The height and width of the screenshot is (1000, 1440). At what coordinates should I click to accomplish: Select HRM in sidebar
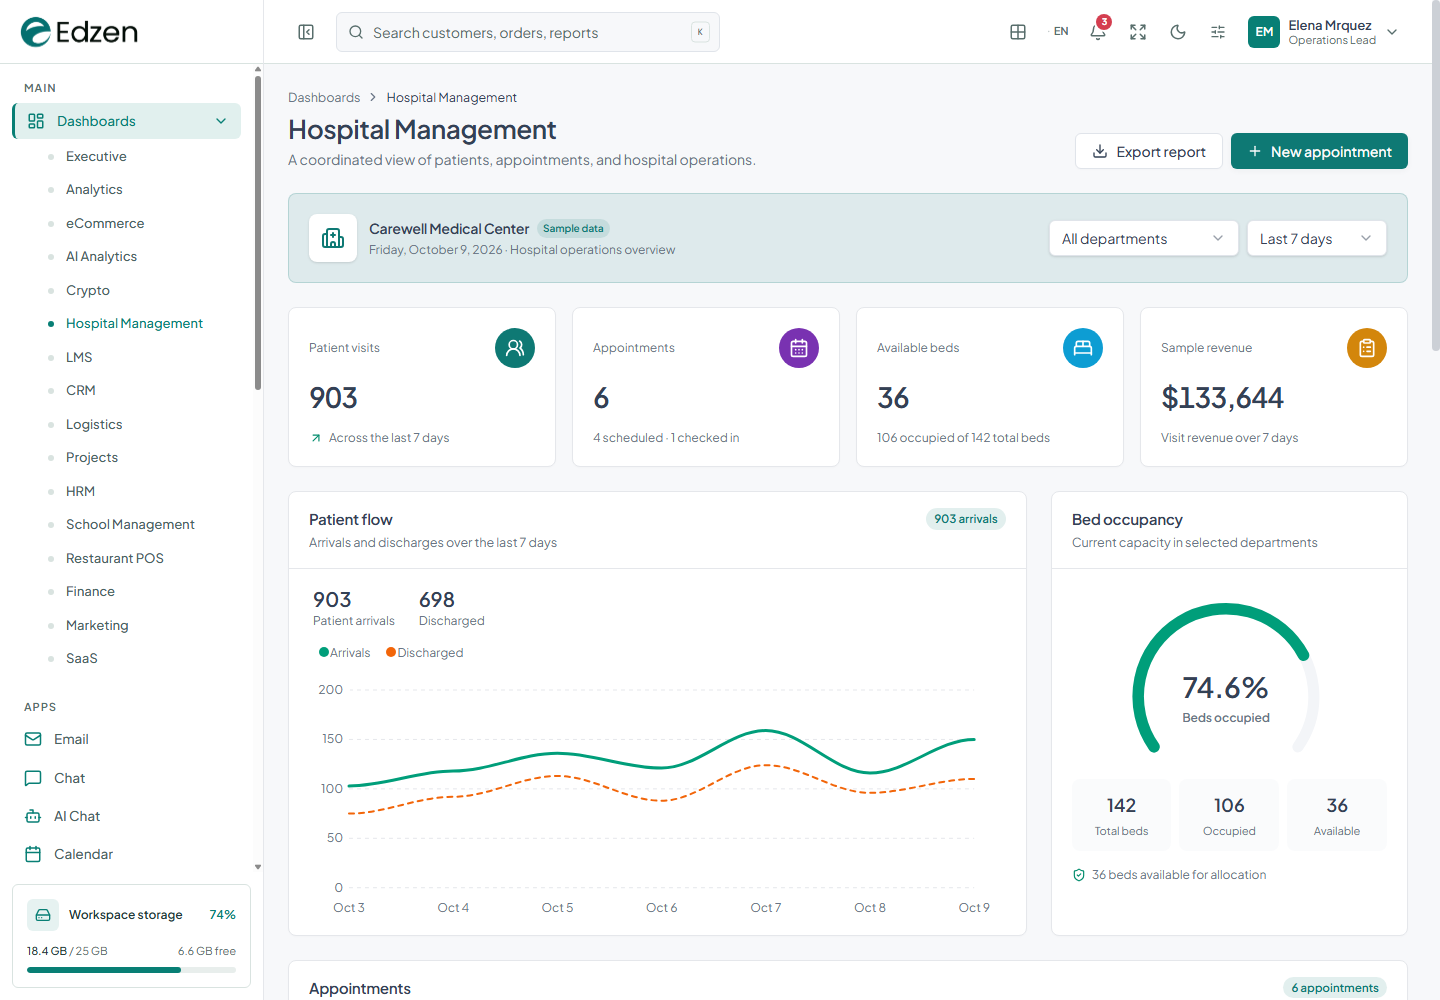click(x=80, y=491)
